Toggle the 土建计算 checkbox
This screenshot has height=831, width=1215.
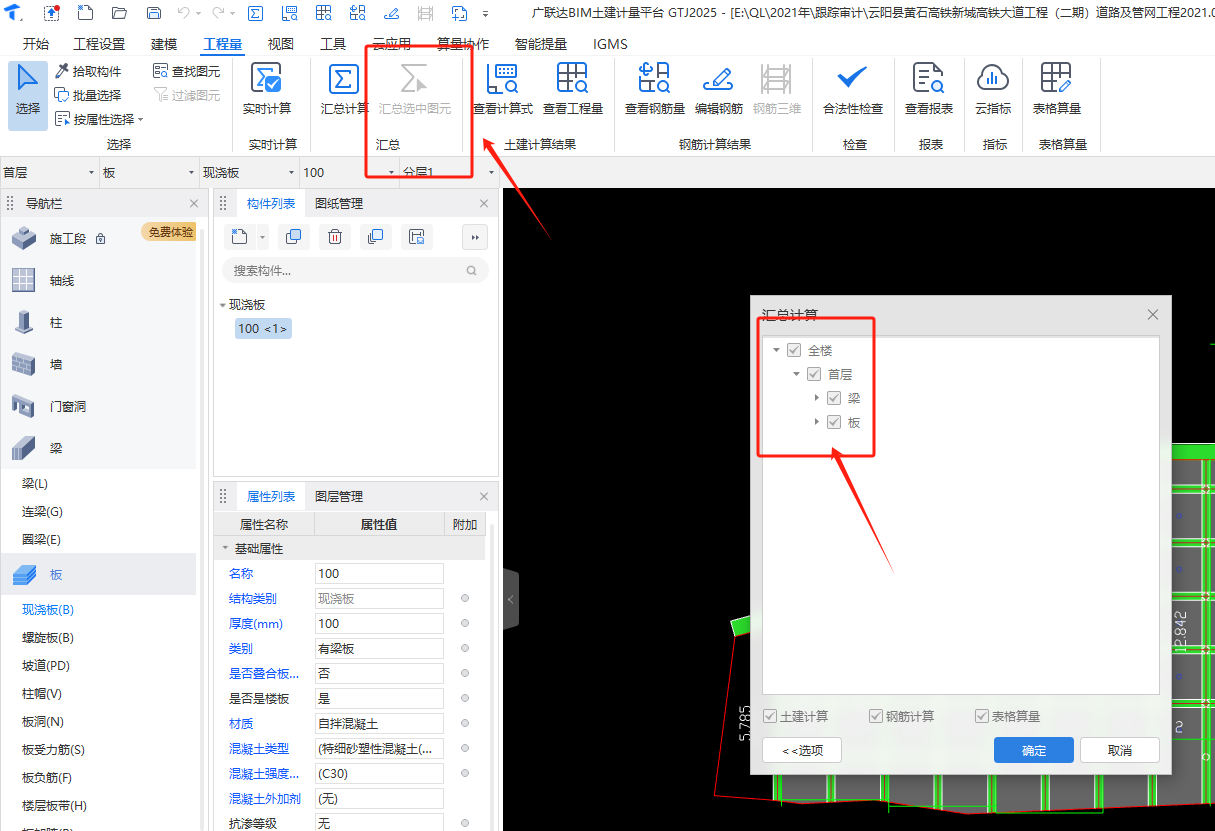click(x=770, y=716)
